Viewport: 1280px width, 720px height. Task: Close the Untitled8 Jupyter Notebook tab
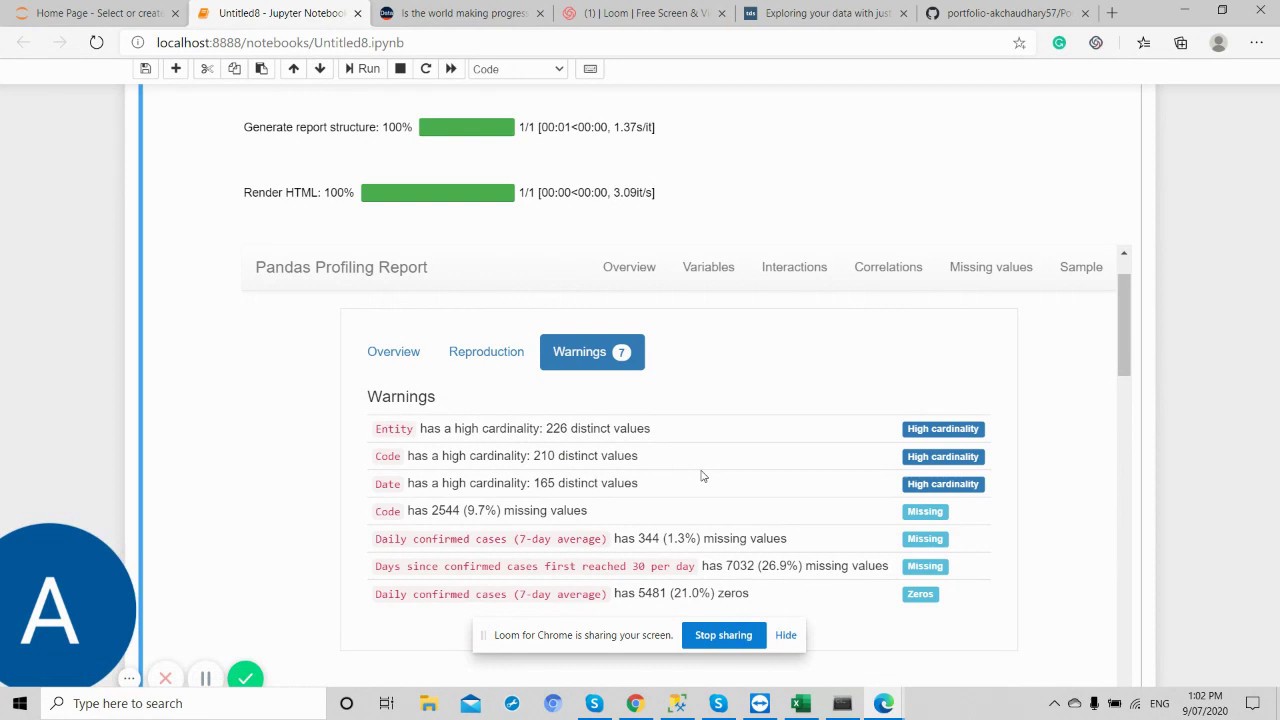pos(358,13)
